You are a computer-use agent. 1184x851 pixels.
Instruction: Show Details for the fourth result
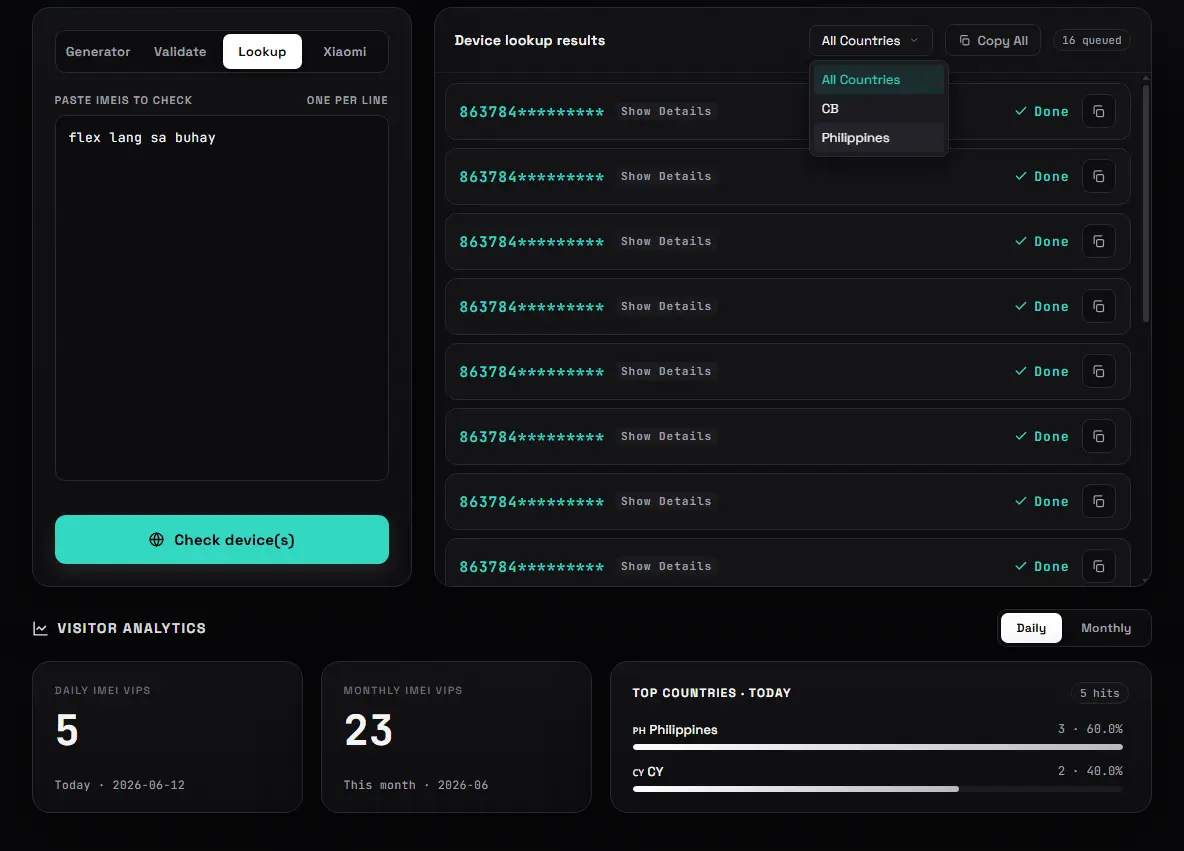(665, 306)
